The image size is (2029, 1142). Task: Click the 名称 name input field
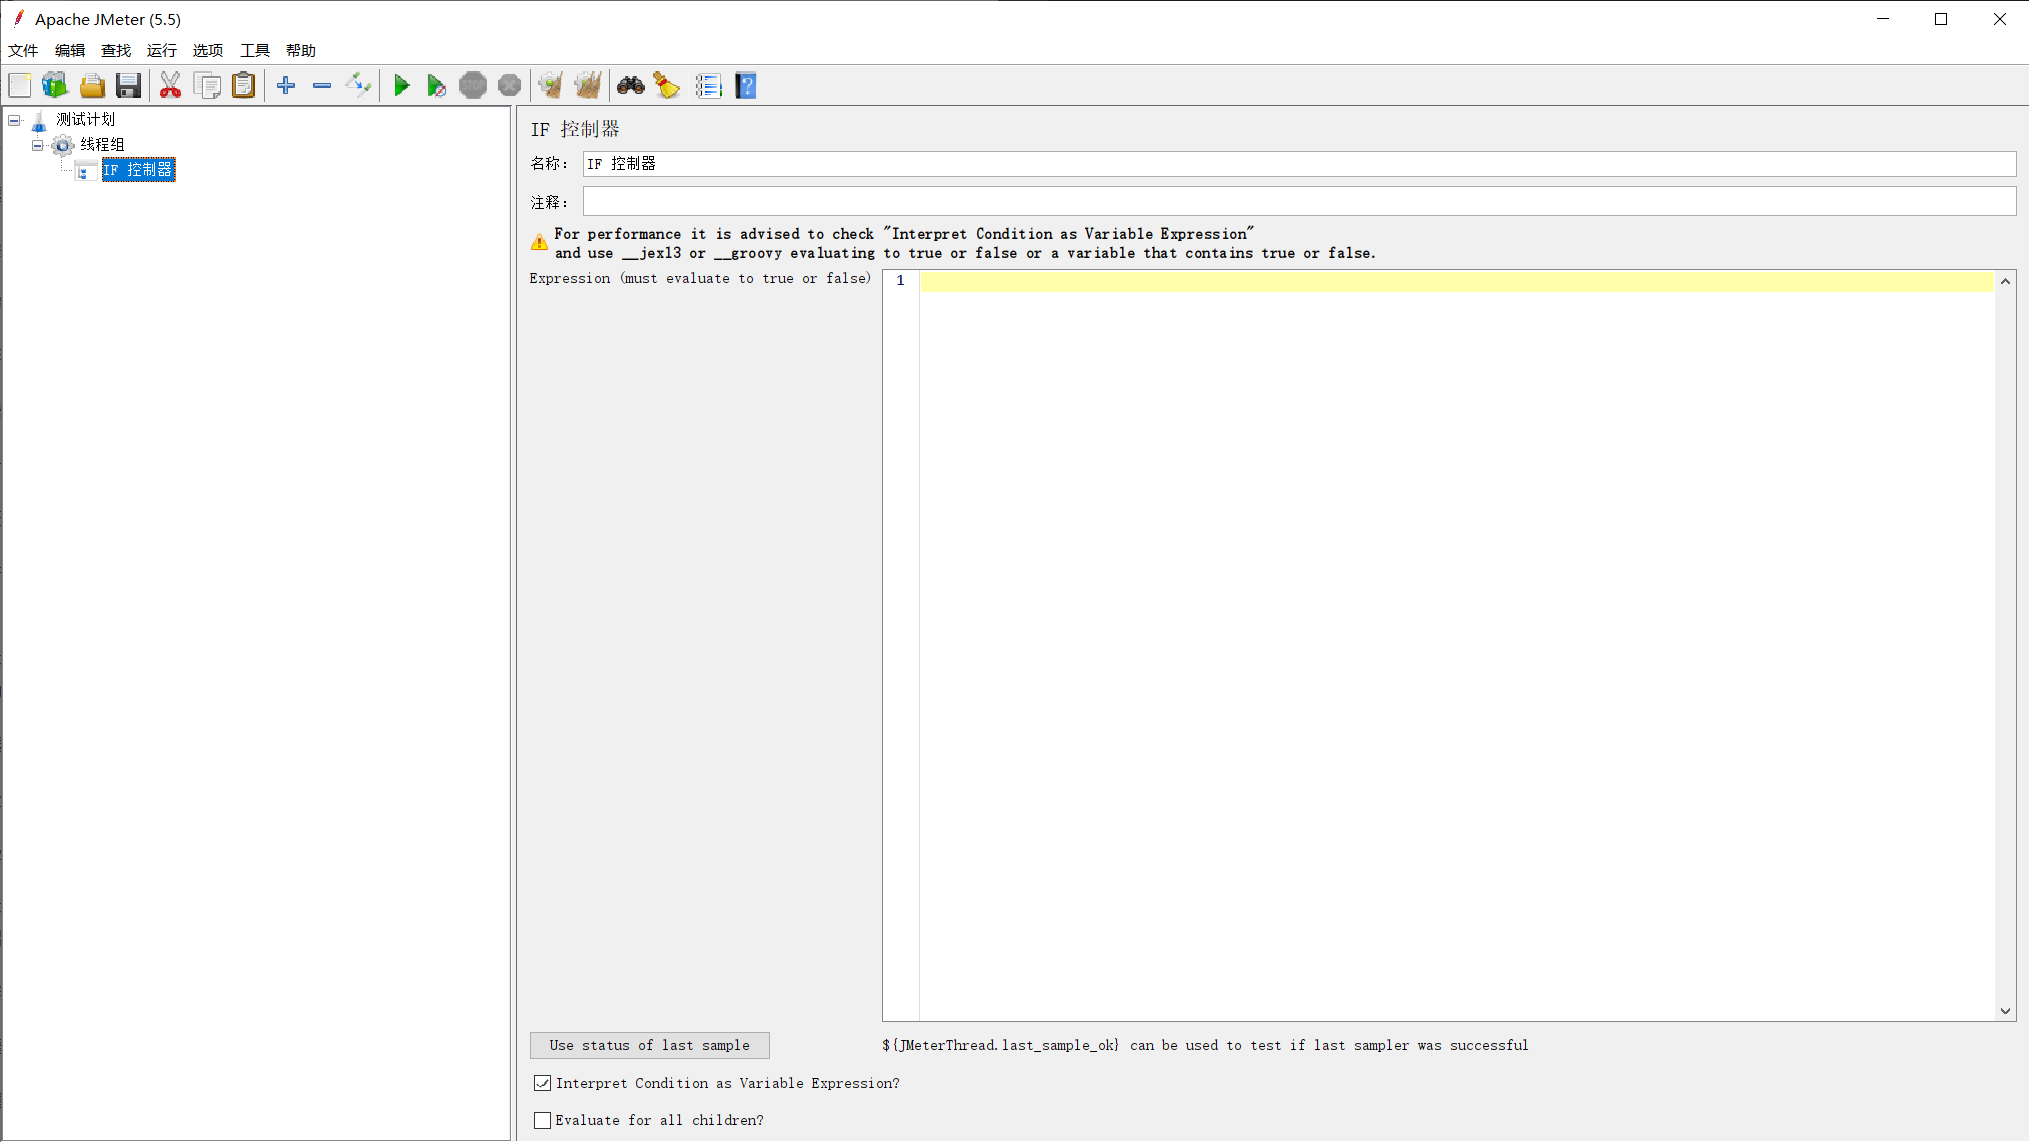[x=1299, y=164]
